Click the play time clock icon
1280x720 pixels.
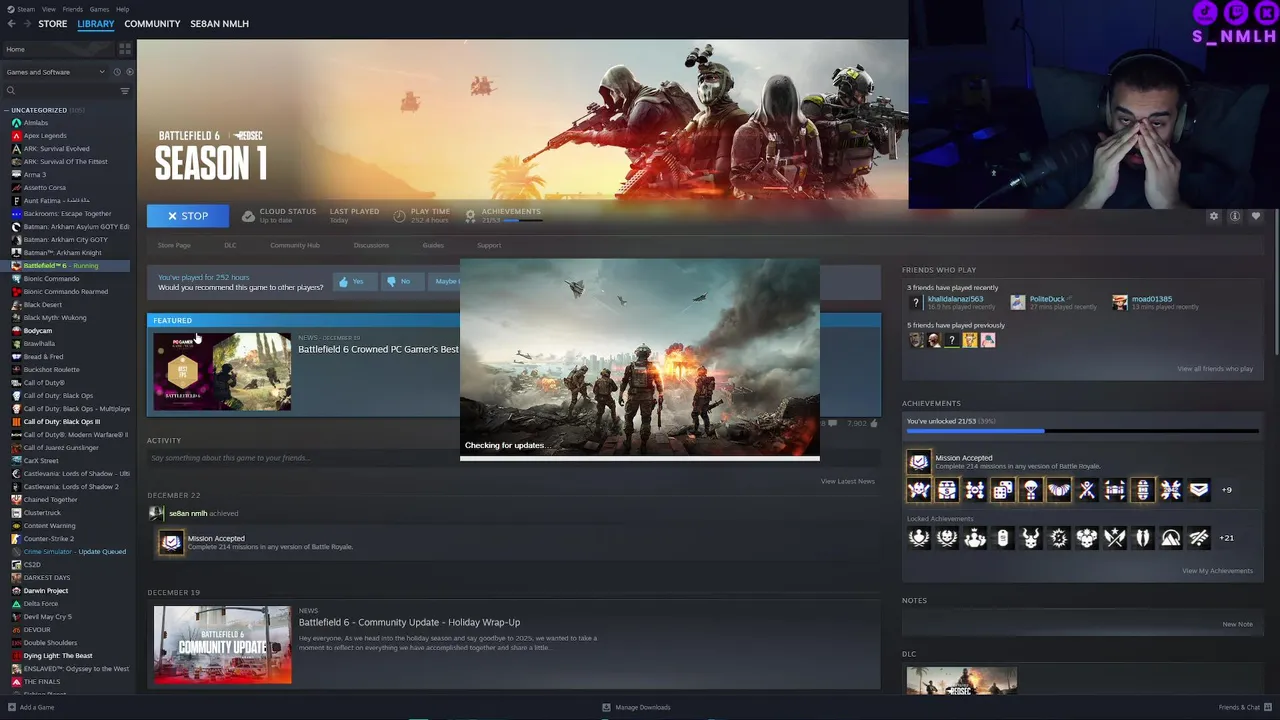click(x=399, y=216)
